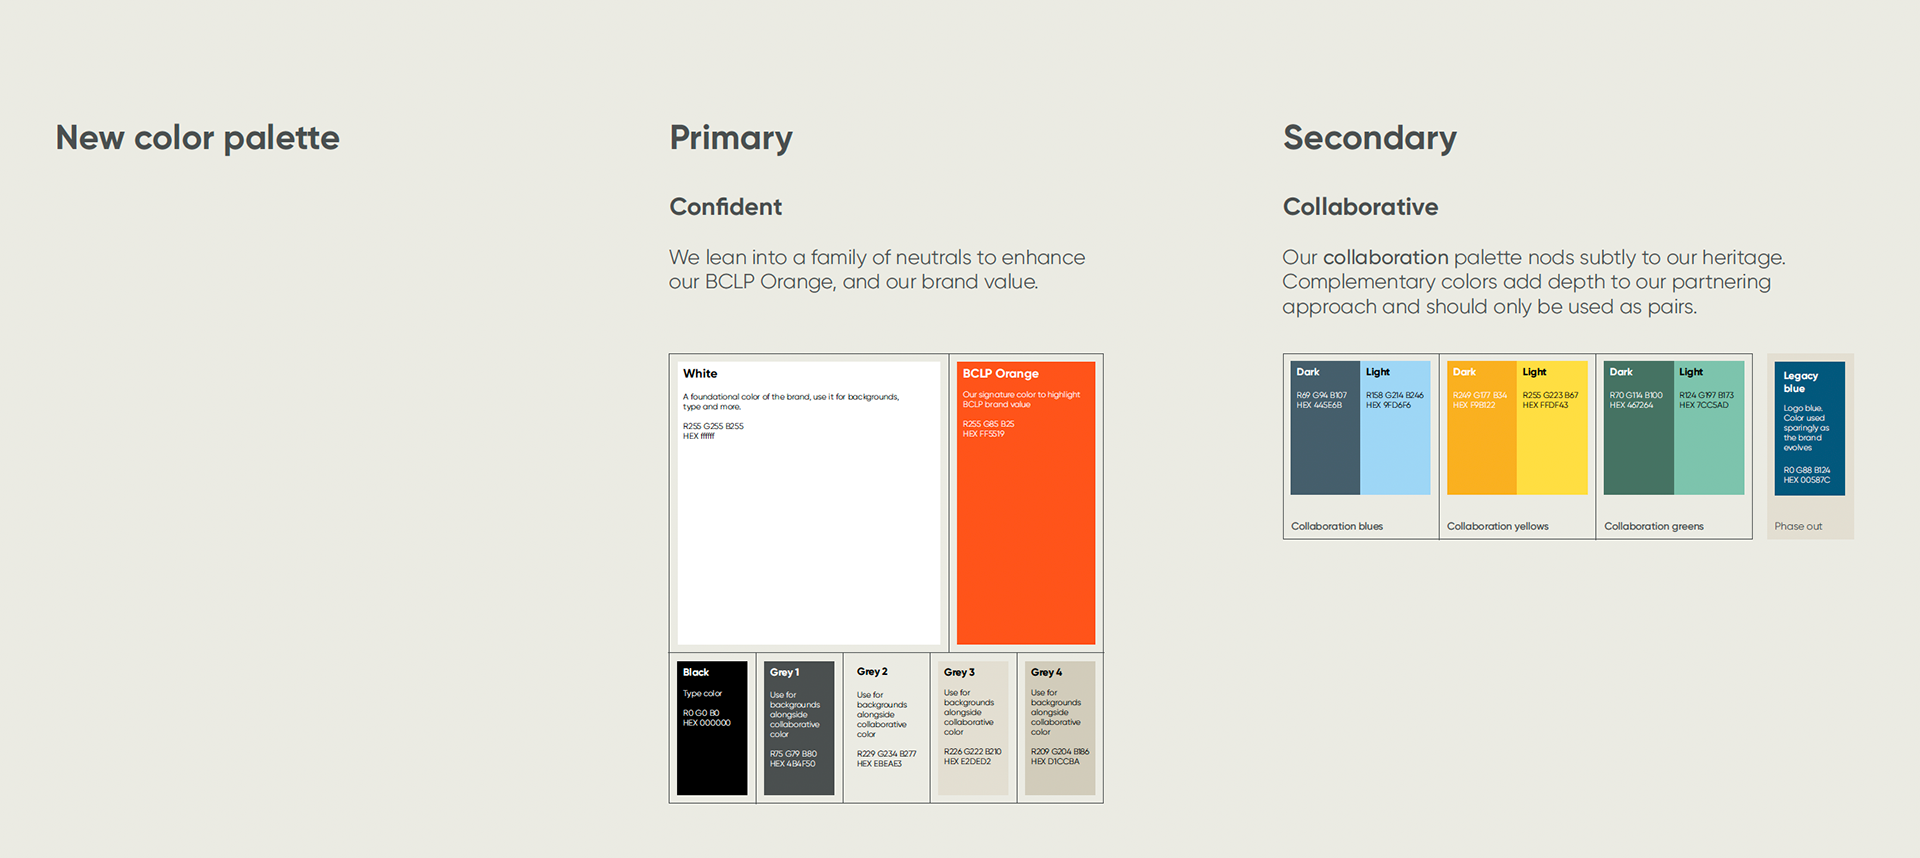The image size is (1920, 858).
Task: Click the "R255 G85 B25" value
Action: (989, 424)
